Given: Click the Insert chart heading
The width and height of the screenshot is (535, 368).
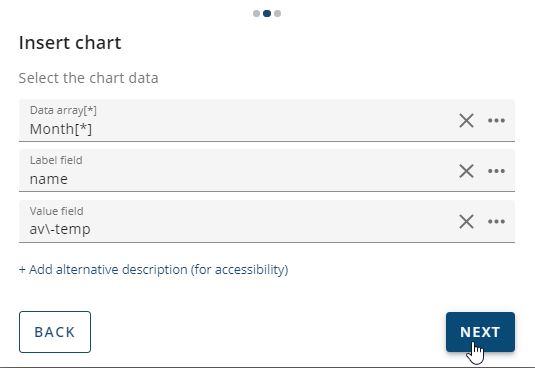Looking at the screenshot, I should (70, 43).
